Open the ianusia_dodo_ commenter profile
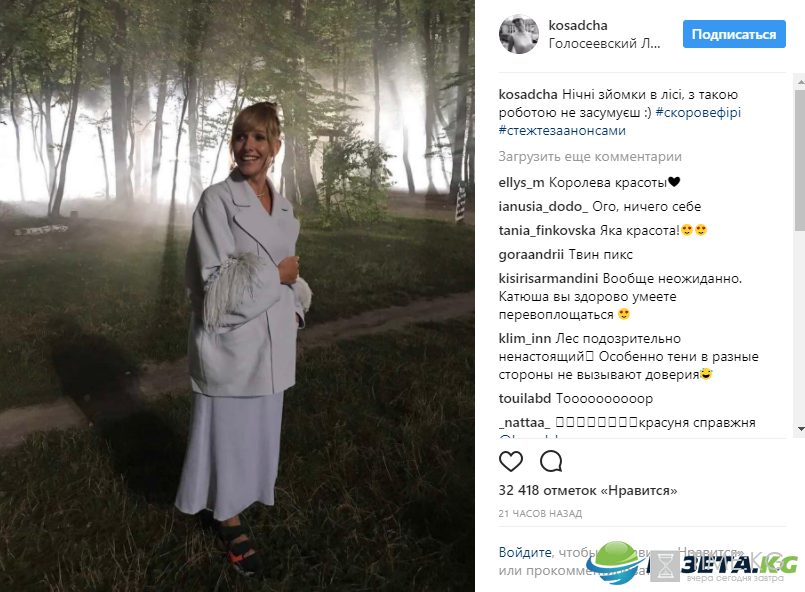Viewport: 805px width, 592px height. click(x=543, y=206)
